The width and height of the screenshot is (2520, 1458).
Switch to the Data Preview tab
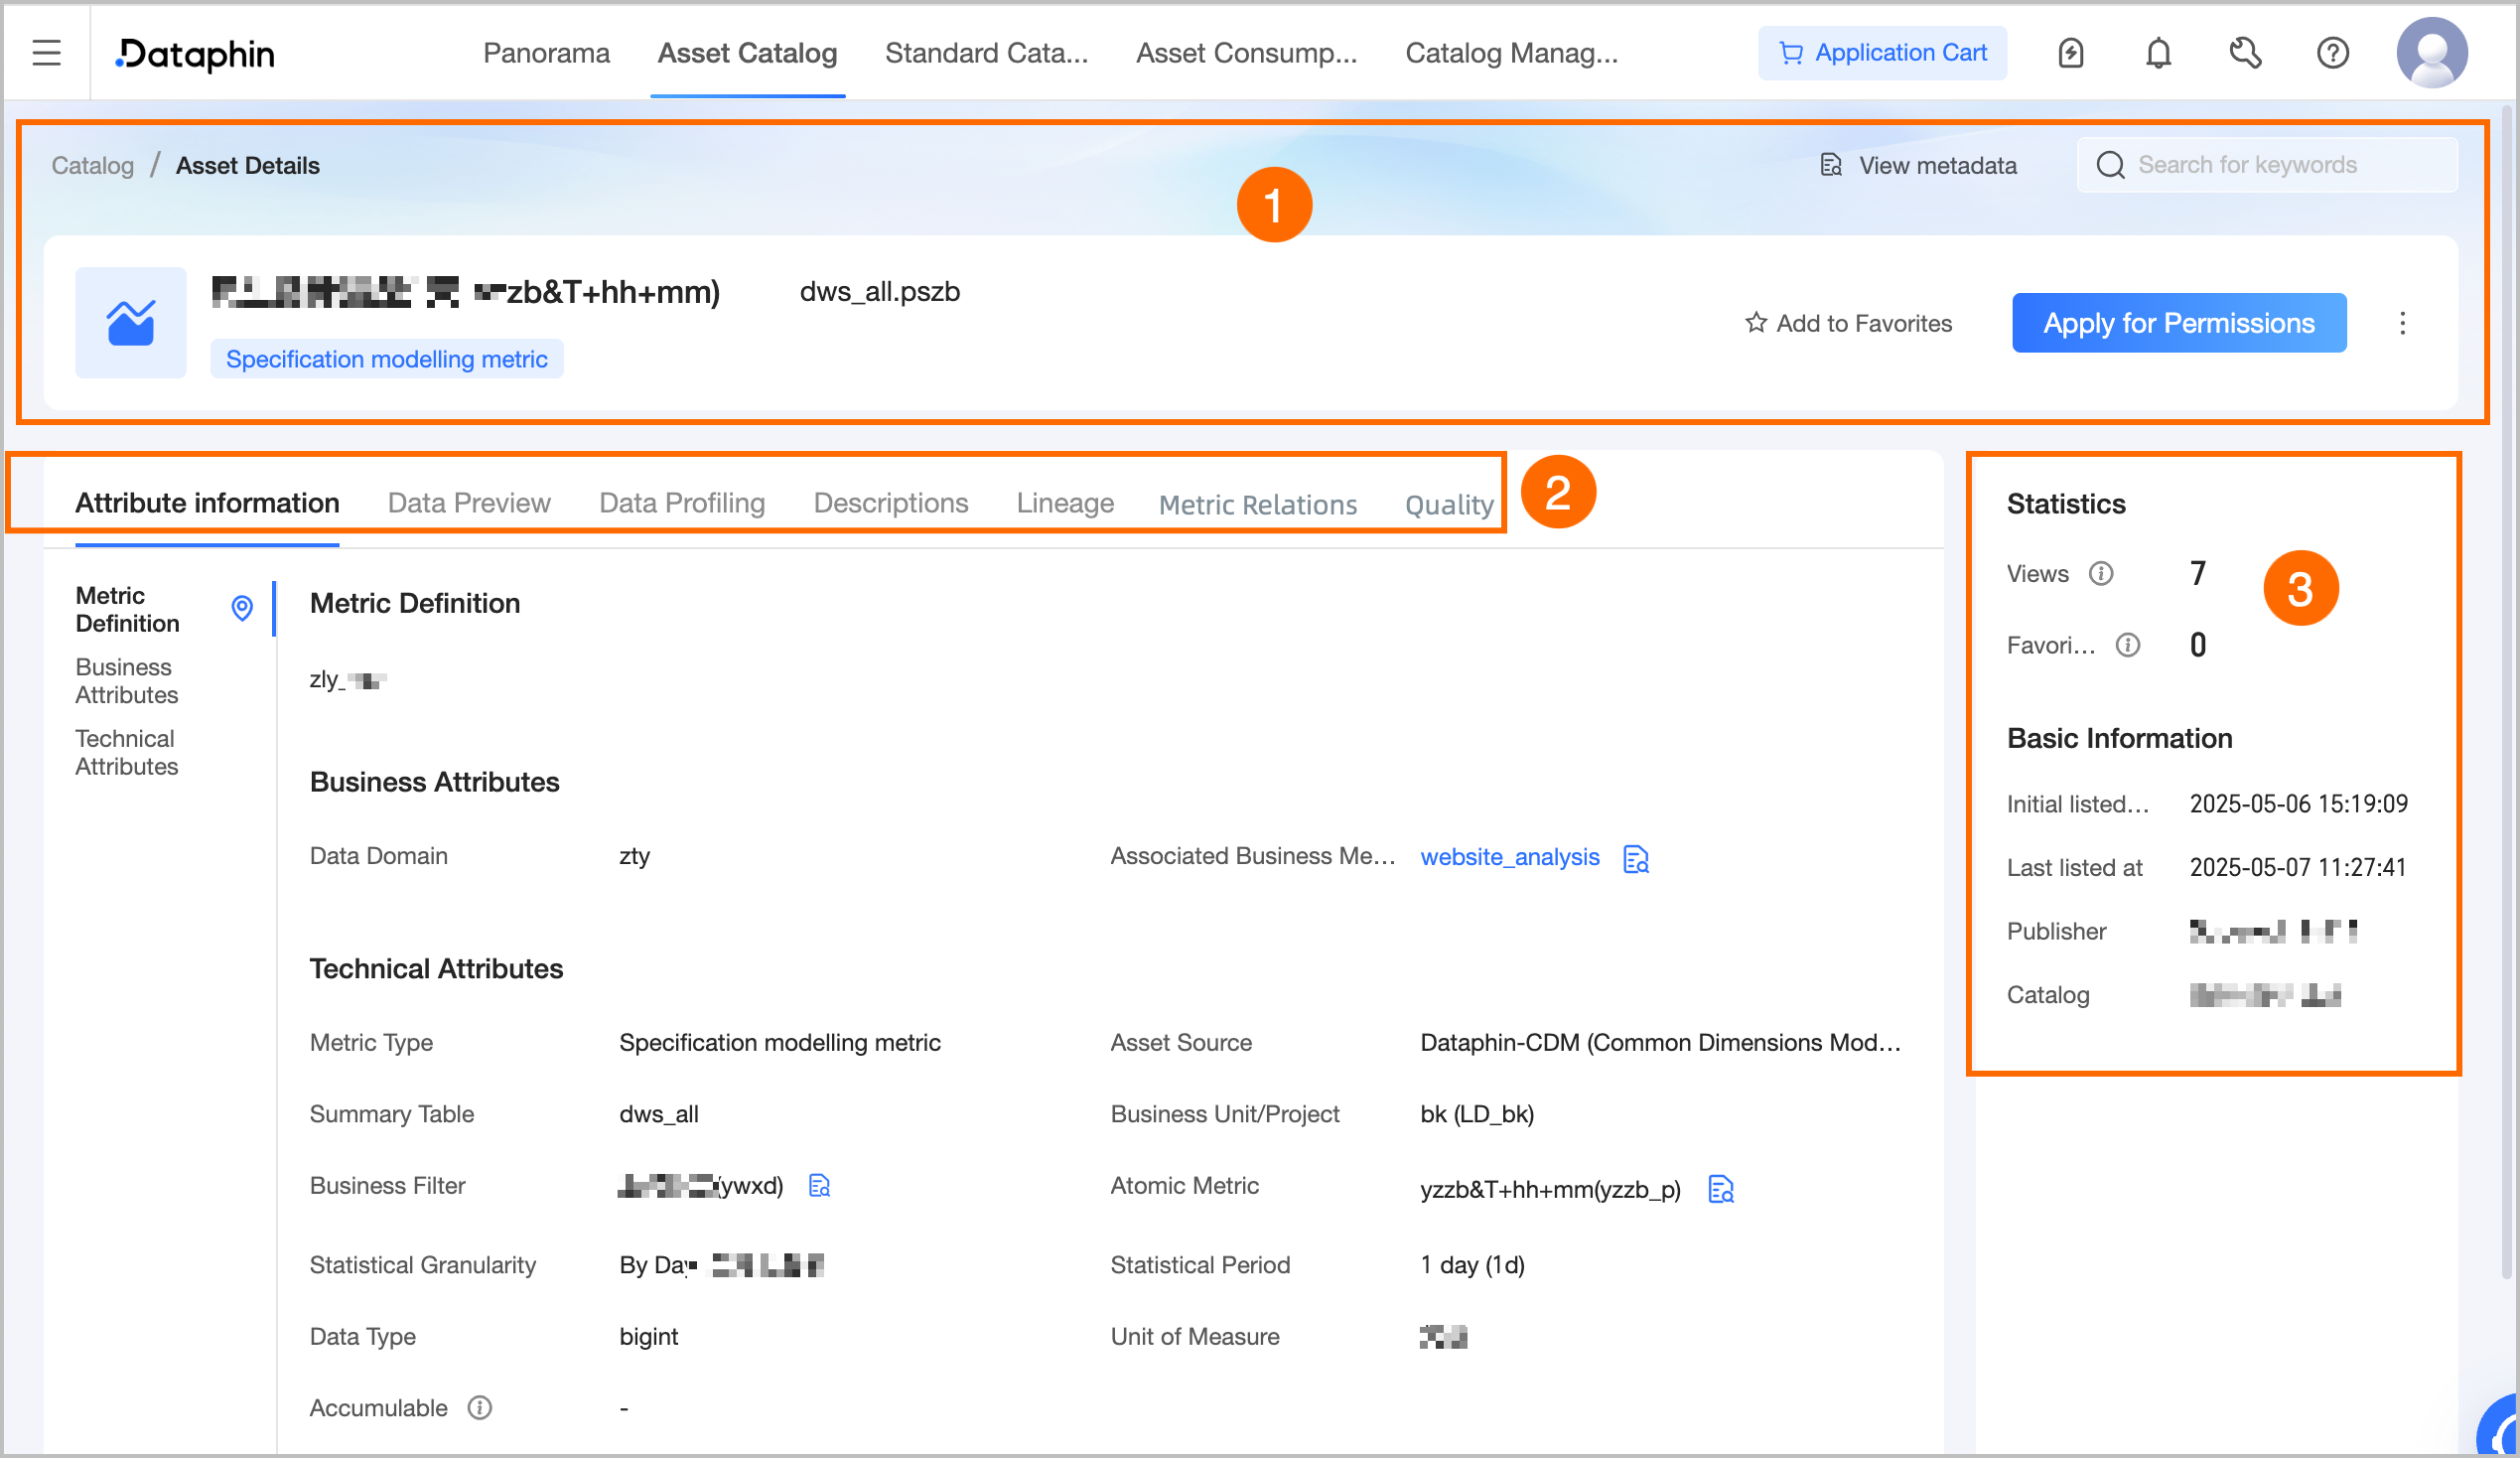469,503
